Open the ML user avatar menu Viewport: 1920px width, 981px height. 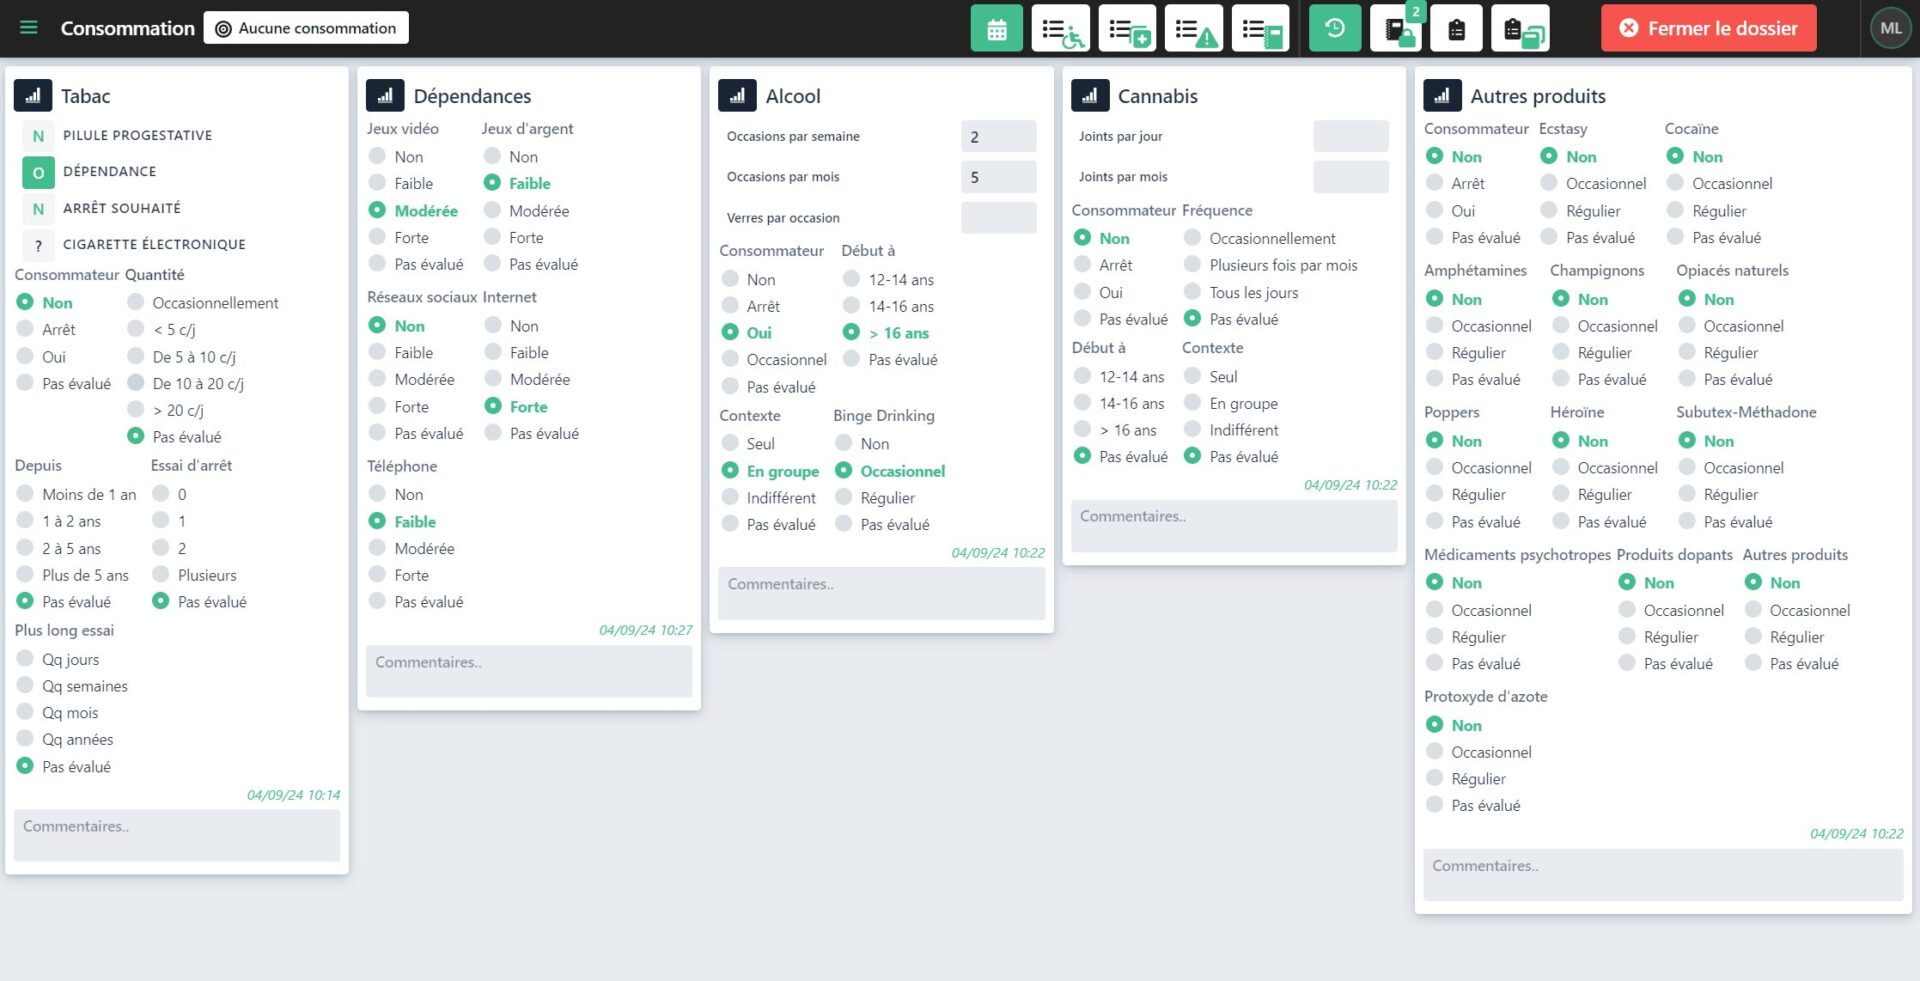pyautogui.click(x=1890, y=28)
